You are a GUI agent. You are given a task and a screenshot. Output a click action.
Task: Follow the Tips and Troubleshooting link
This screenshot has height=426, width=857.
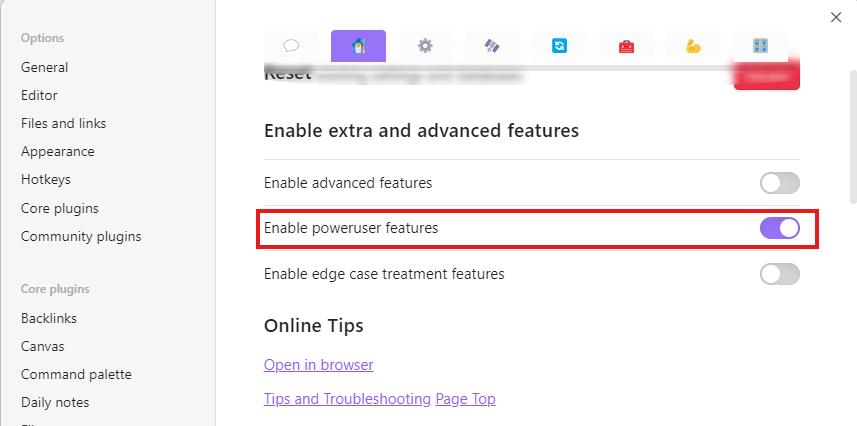347,399
